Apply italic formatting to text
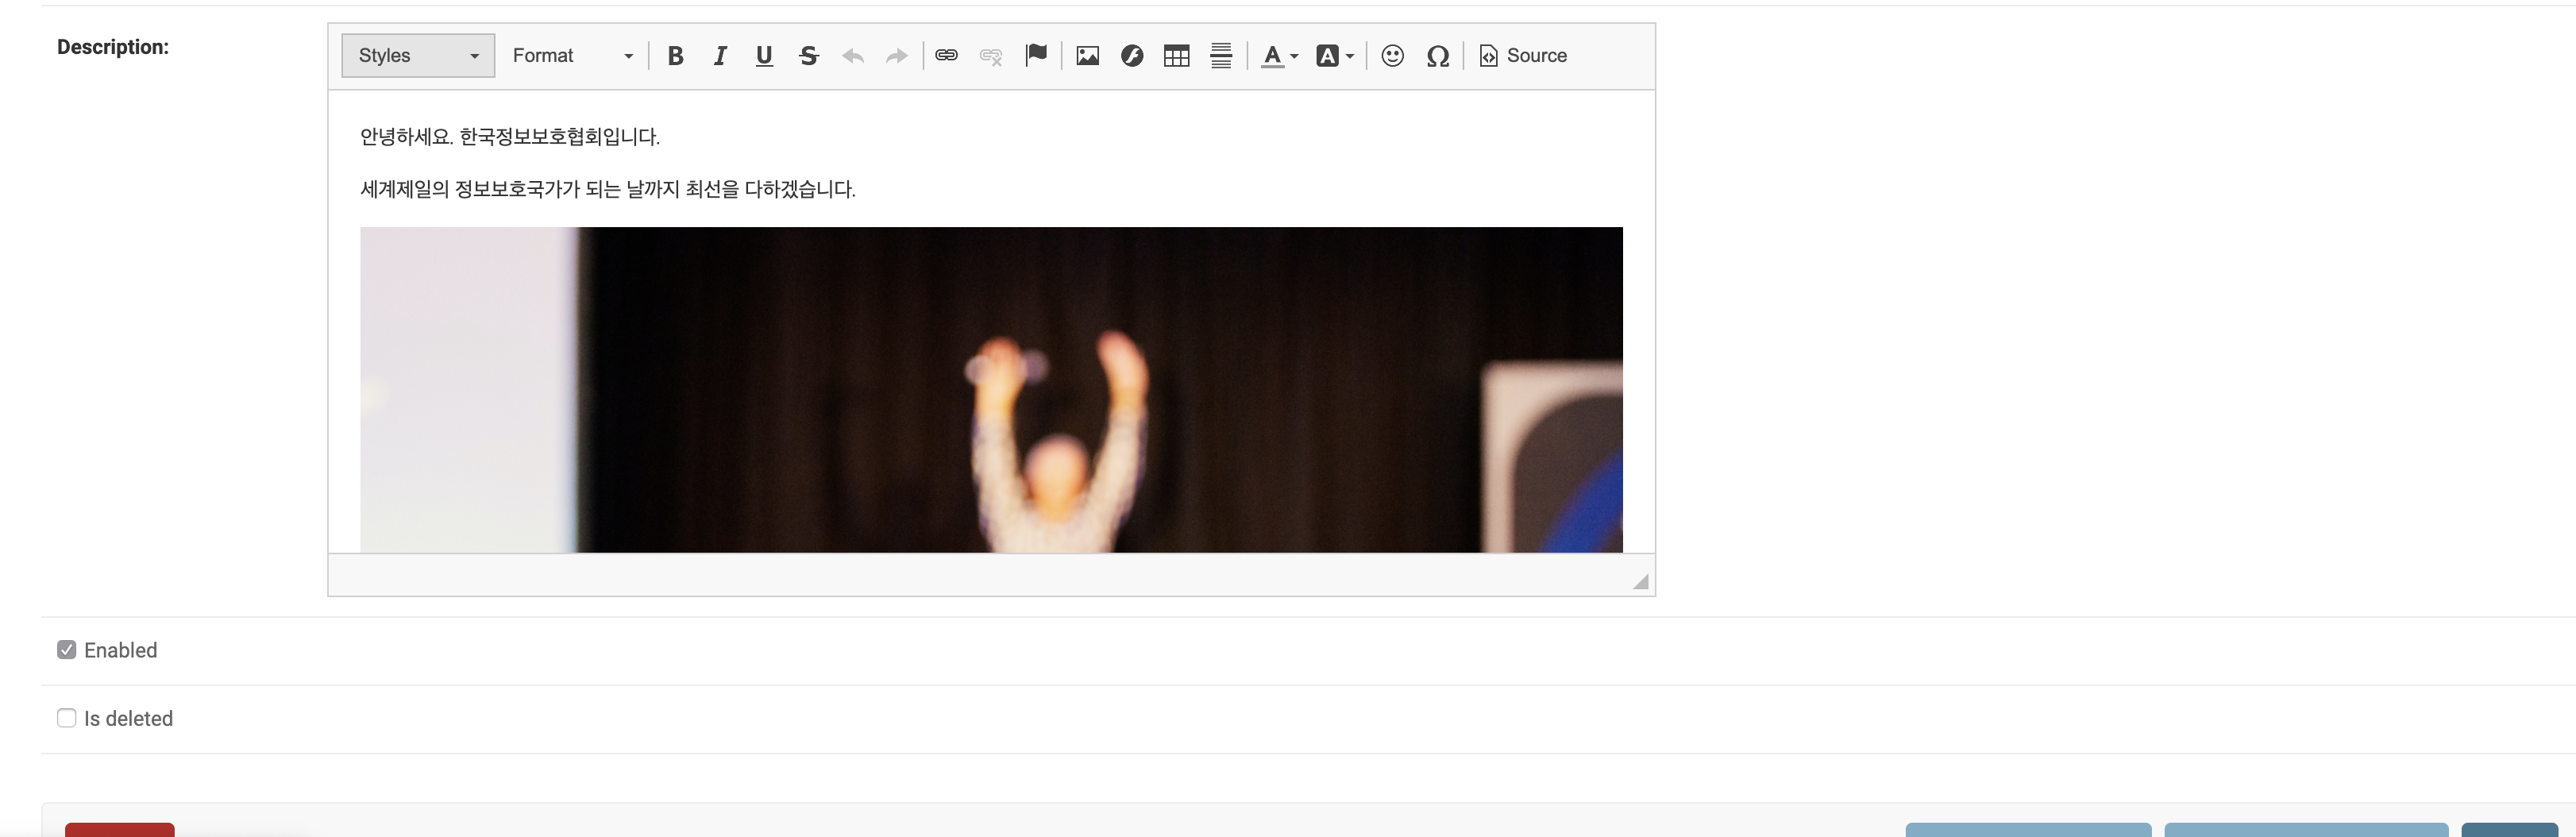Screen dimensions: 2576x837 tap(720, 56)
